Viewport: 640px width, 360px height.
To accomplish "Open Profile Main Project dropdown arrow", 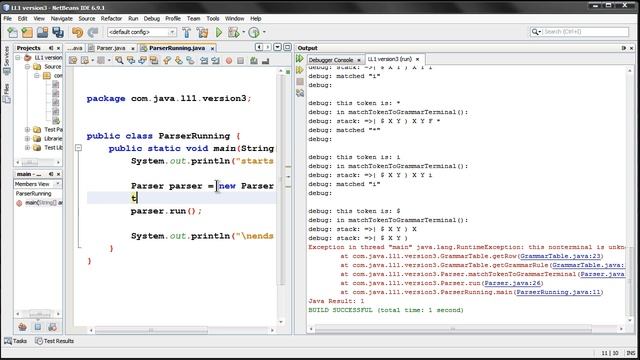I will pyautogui.click(x=264, y=32).
